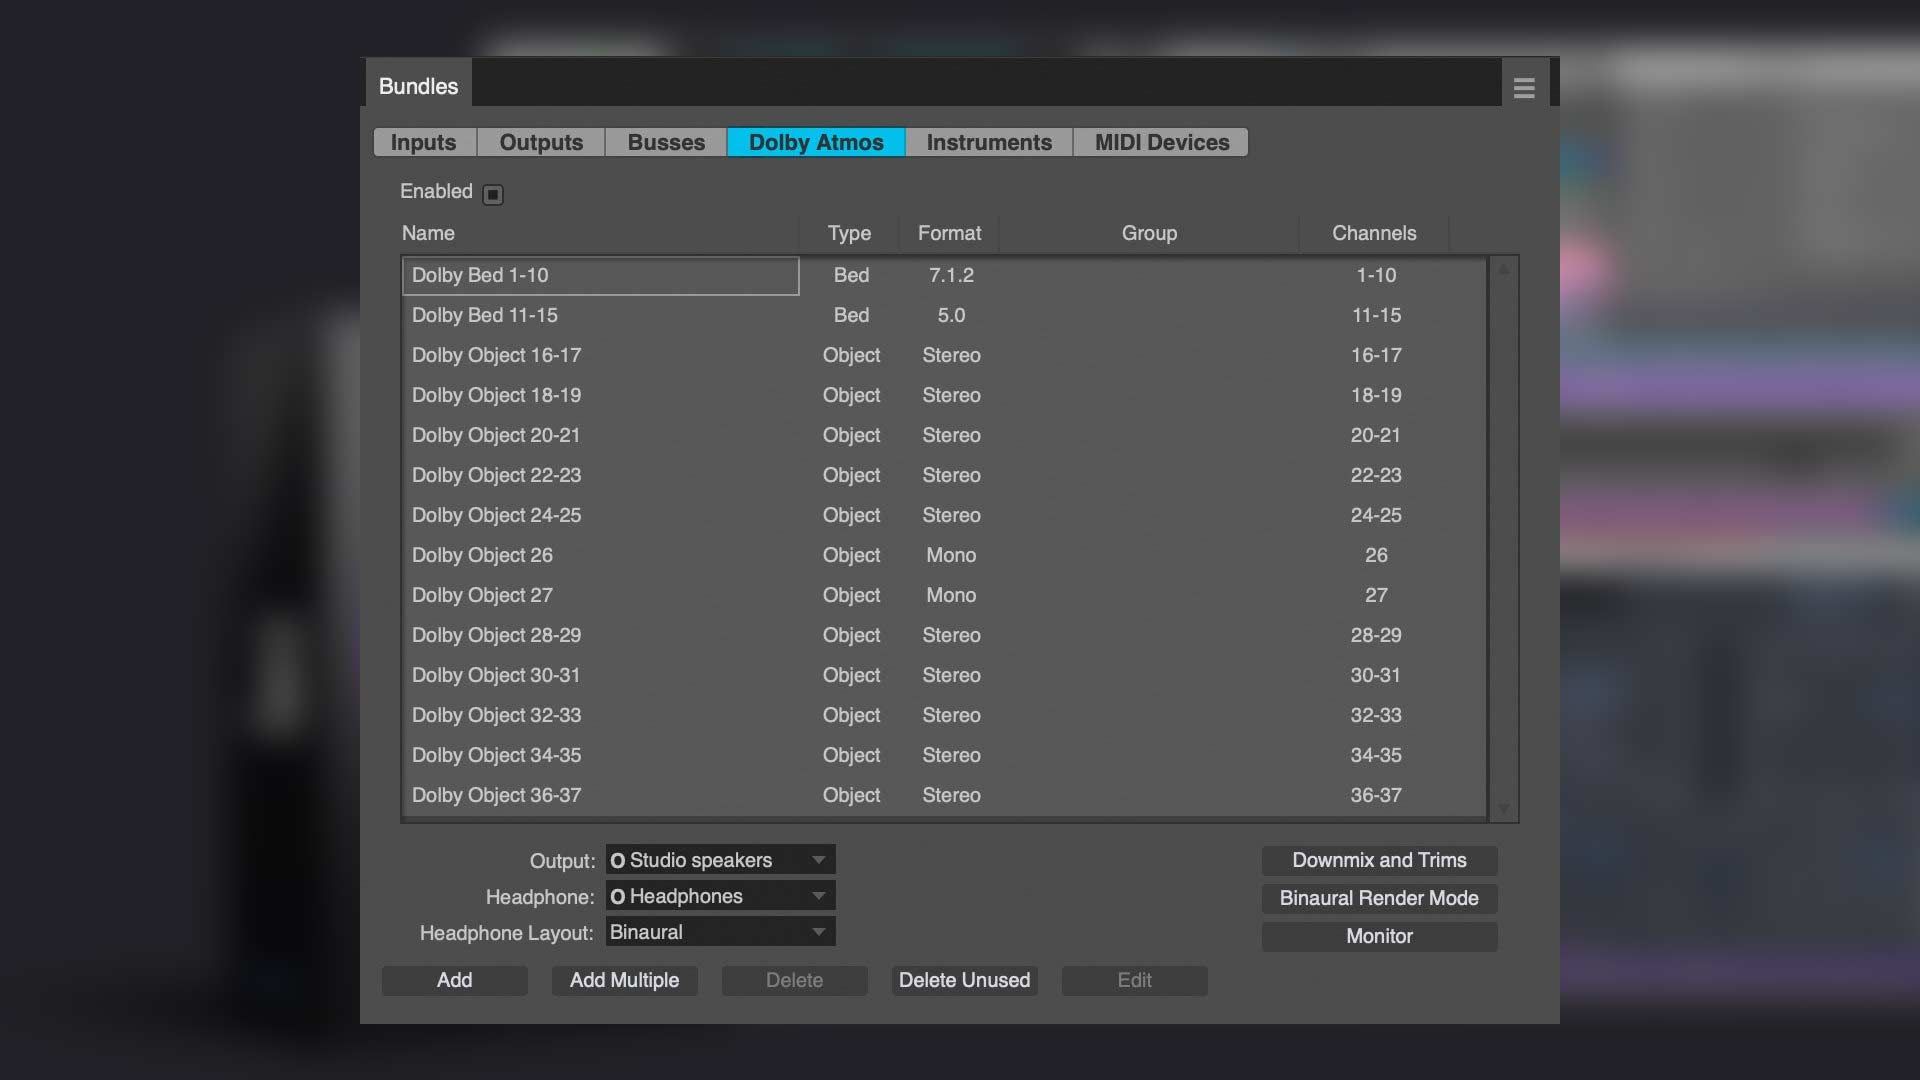The image size is (1920, 1080).
Task: Switch to the Busses tab
Action: pos(666,142)
